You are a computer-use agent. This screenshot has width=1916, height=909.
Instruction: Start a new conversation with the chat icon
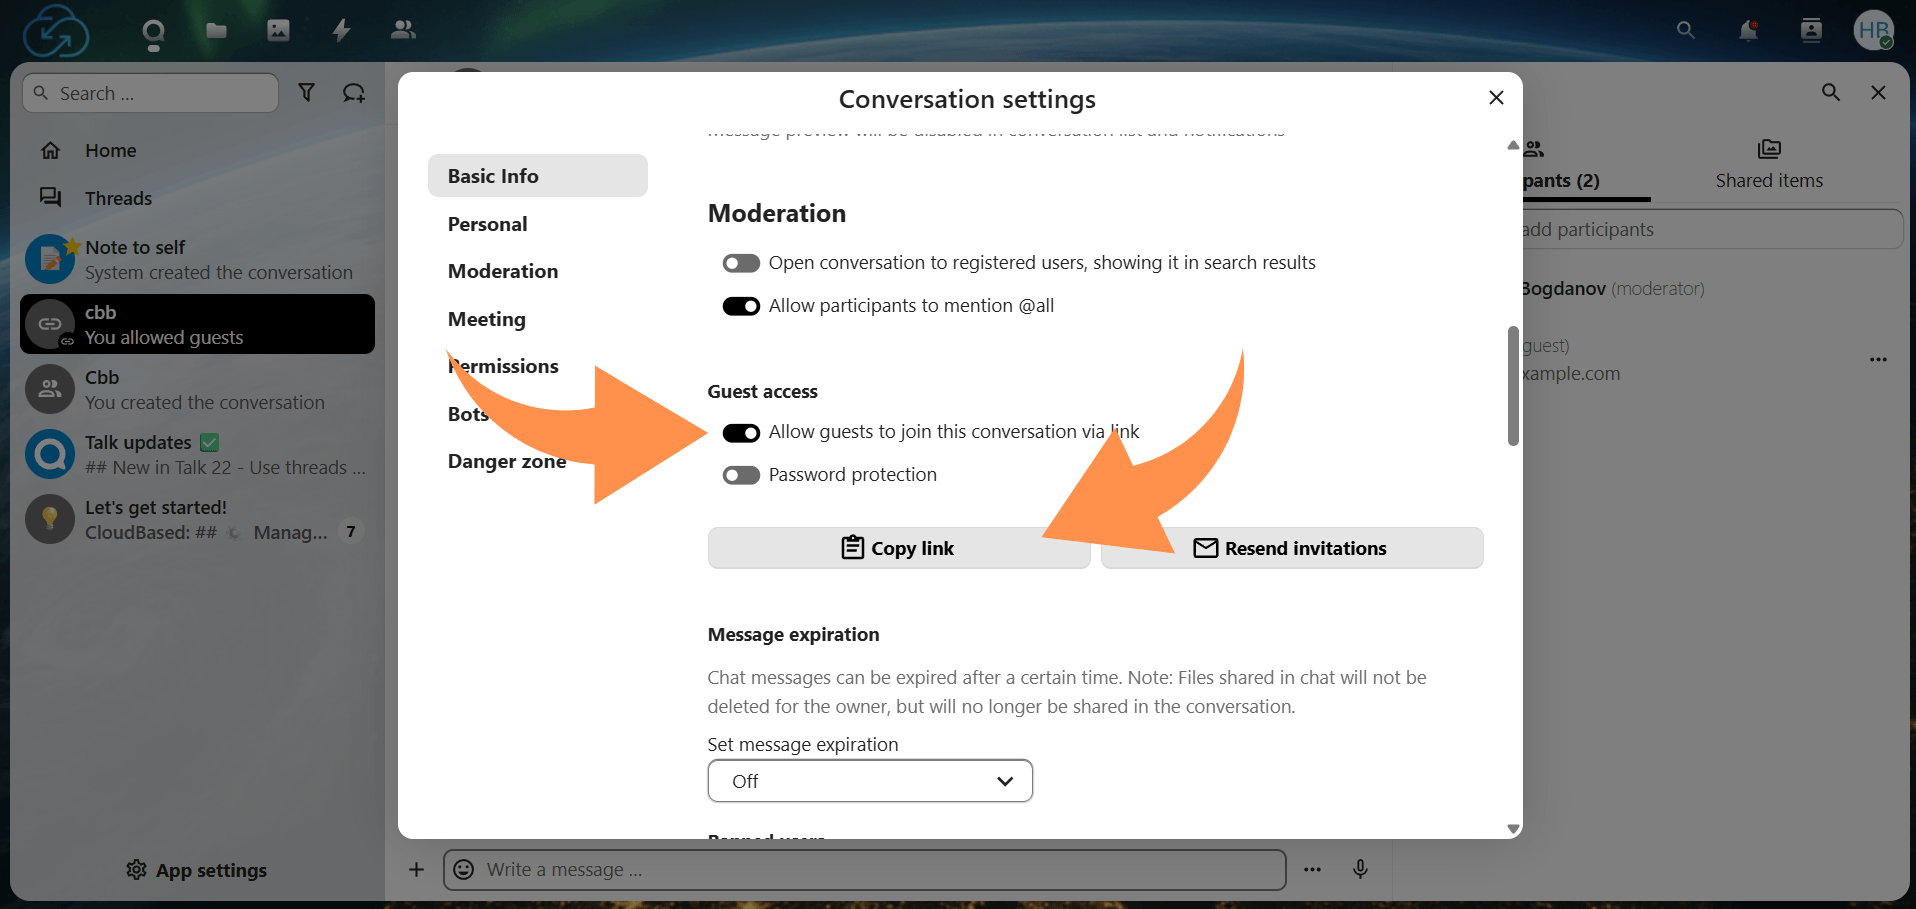point(354,92)
